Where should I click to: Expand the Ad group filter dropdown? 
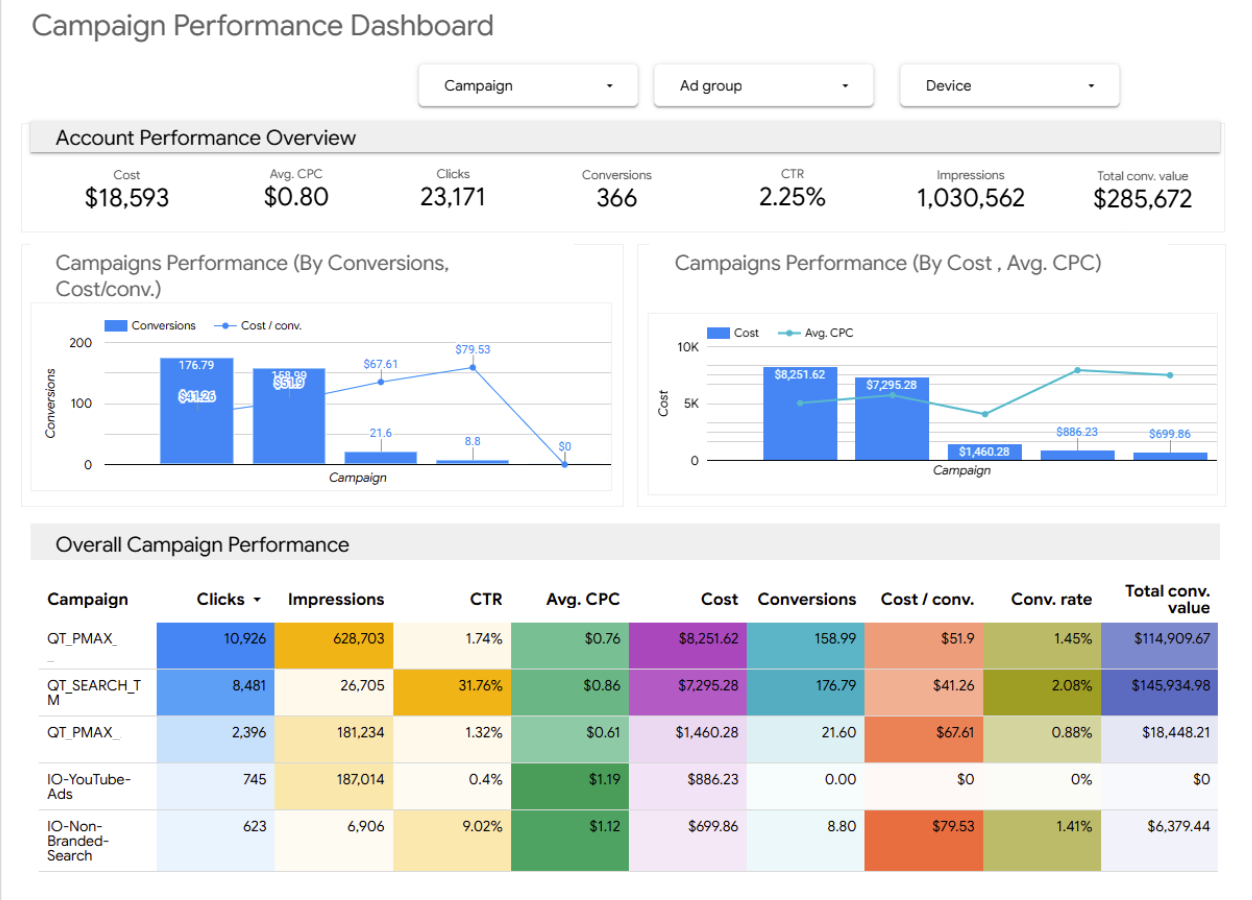point(763,86)
